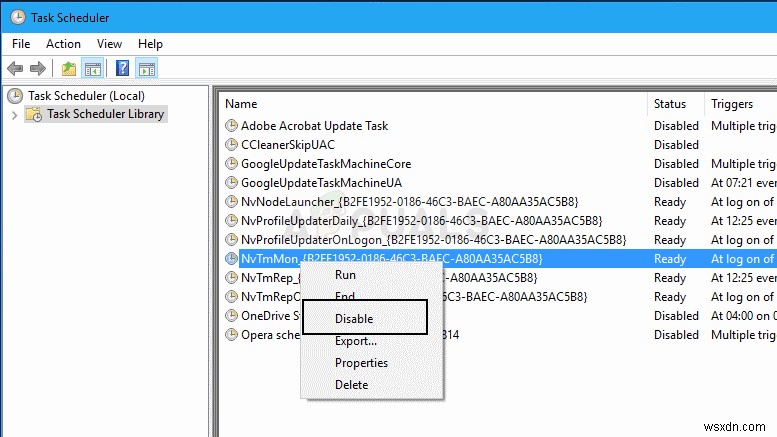Select the GoogleUpdateTaskMachineCore task

[326, 164]
